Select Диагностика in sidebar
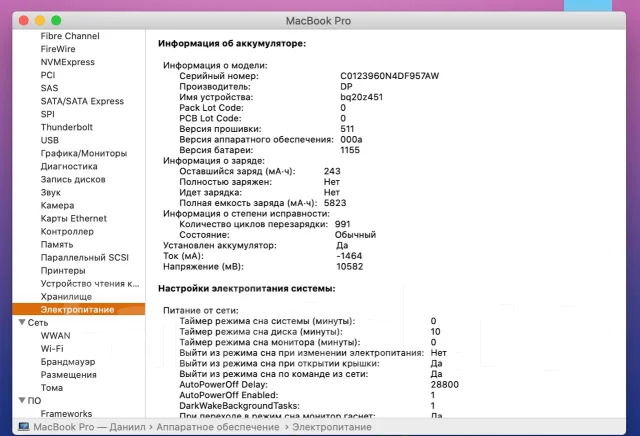640x436 pixels. pyautogui.click(x=69, y=167)
